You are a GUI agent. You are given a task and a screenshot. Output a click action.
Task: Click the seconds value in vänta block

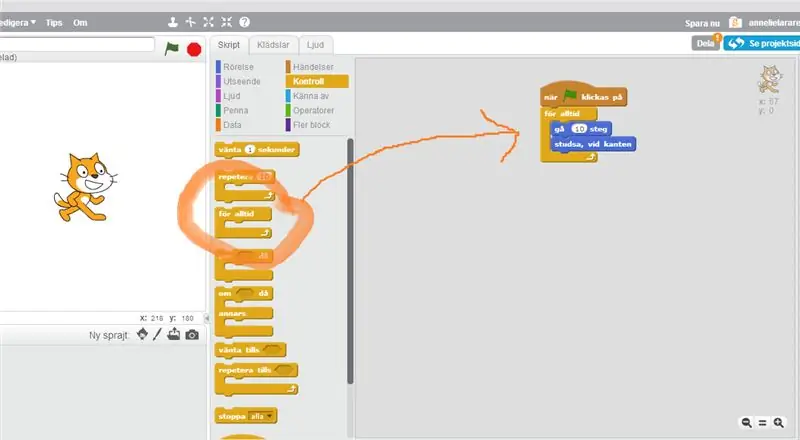(x=249, y=150)
